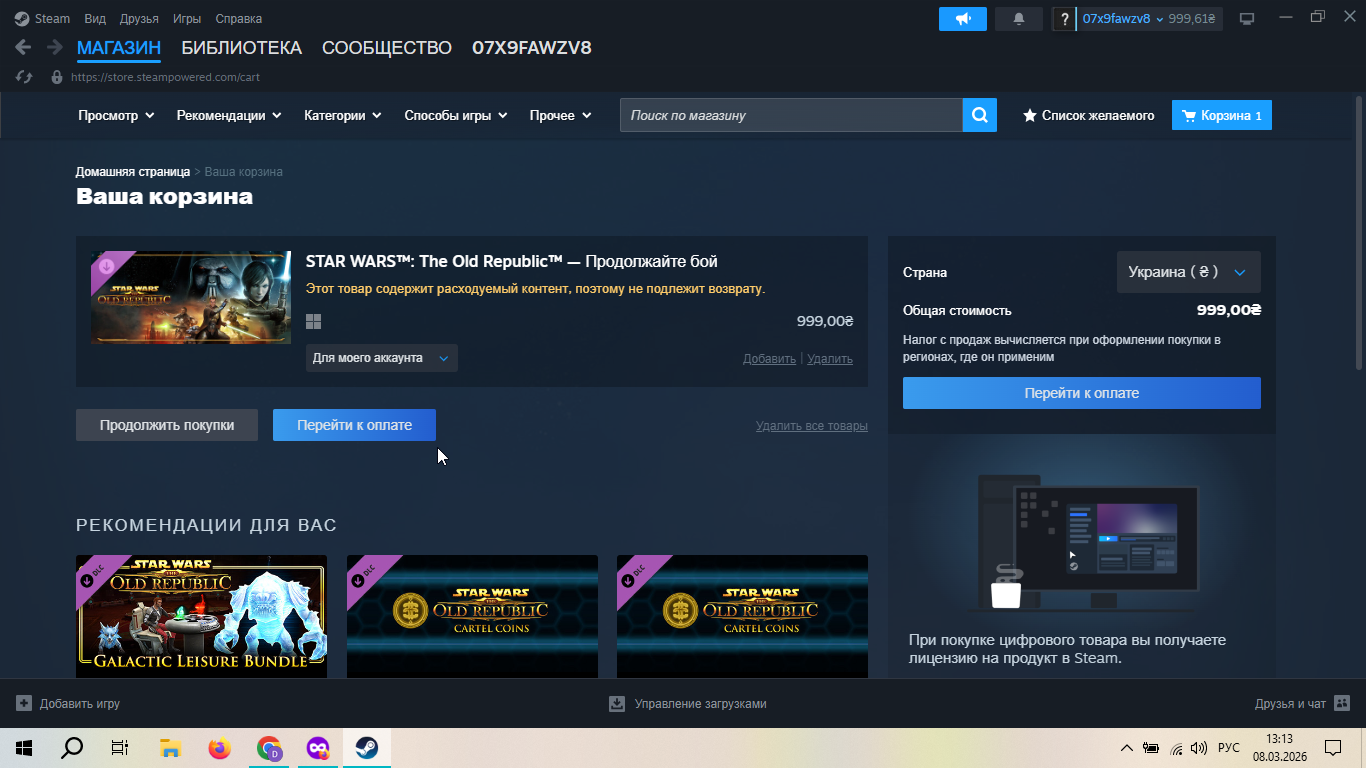The image size is (1366, 768).
Task: Click the volume speaker tray icon
Action: pyautogui.click(x=1200, y=748)
